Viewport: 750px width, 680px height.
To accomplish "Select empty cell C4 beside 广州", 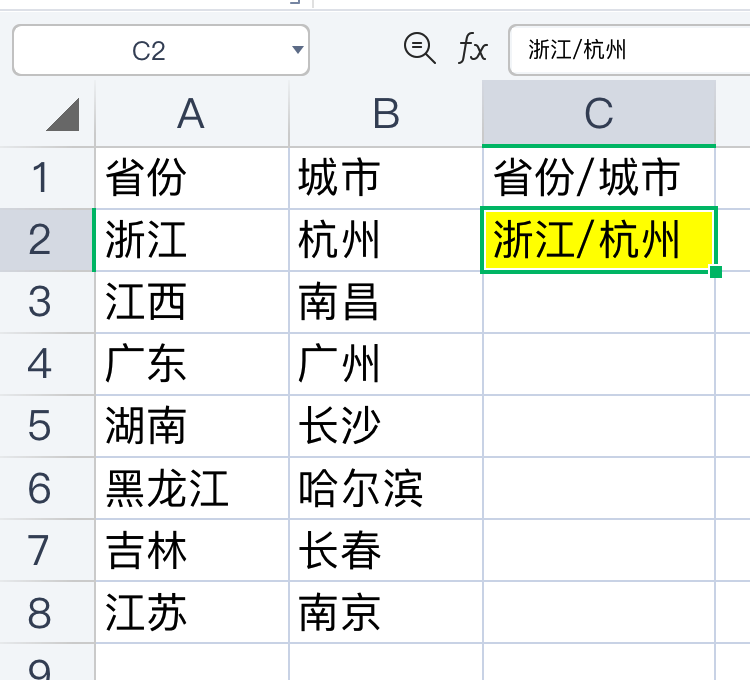I will tap(599, 364).
